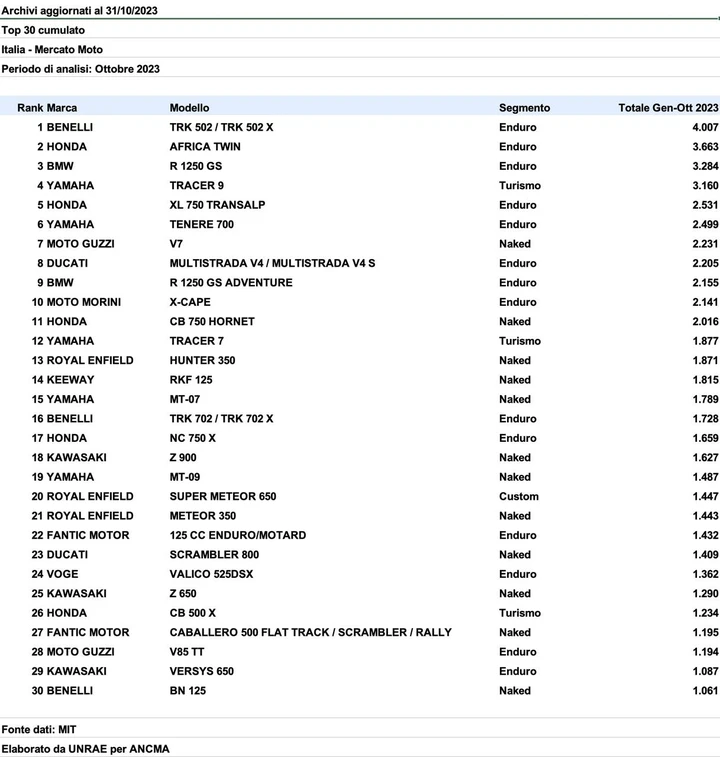Click the TRACER 9 Turismo segment cell
This screenshot has height=757, width=720.
click(x=520, y=185)
